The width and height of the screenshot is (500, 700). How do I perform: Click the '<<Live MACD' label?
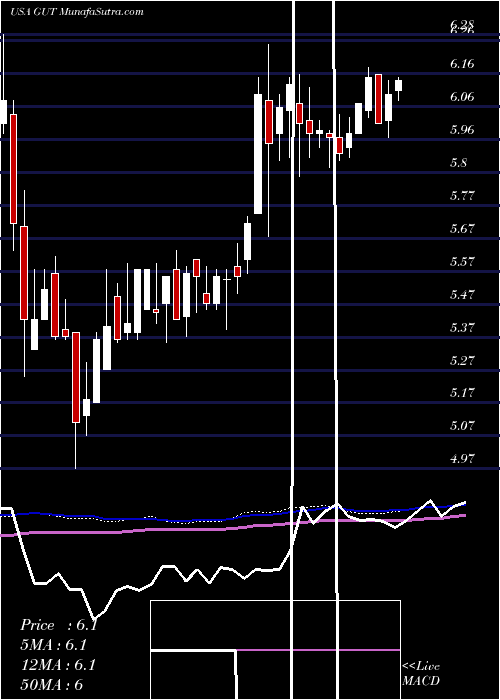click(x=421, y=674)
